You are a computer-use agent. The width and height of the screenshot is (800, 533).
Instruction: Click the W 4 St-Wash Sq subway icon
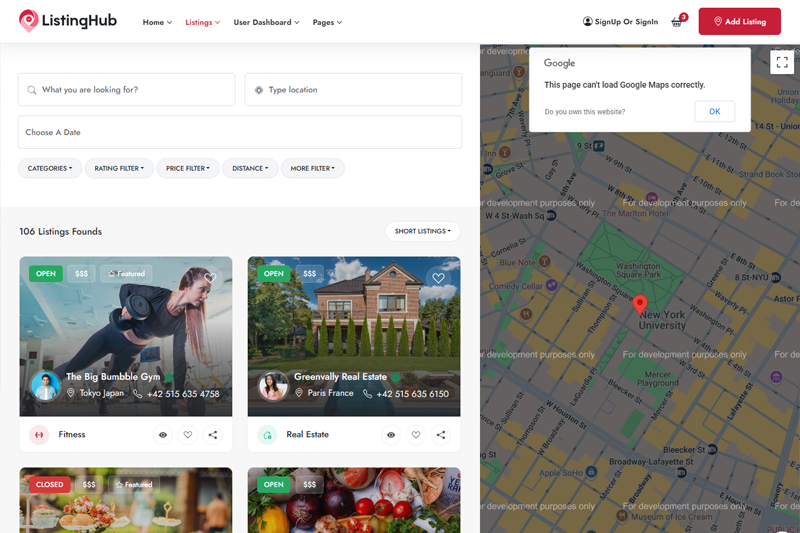(x=551, y=216)
